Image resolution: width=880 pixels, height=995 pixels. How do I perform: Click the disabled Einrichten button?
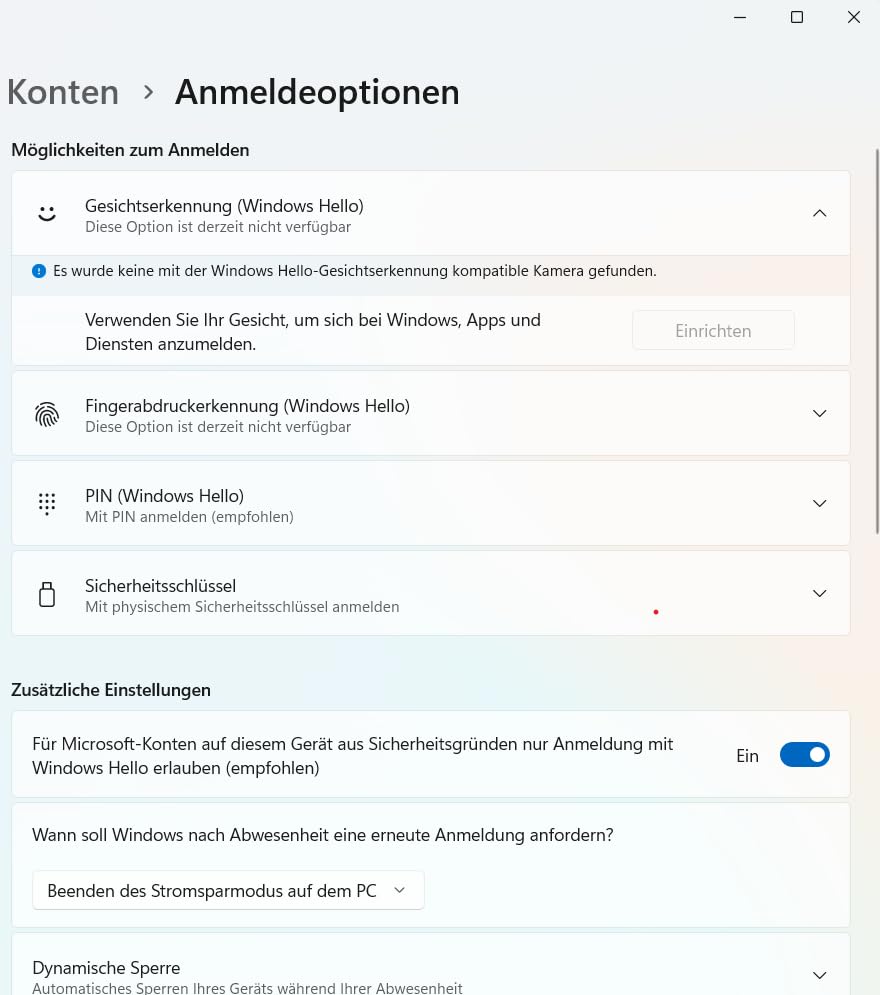click(713, 331)
